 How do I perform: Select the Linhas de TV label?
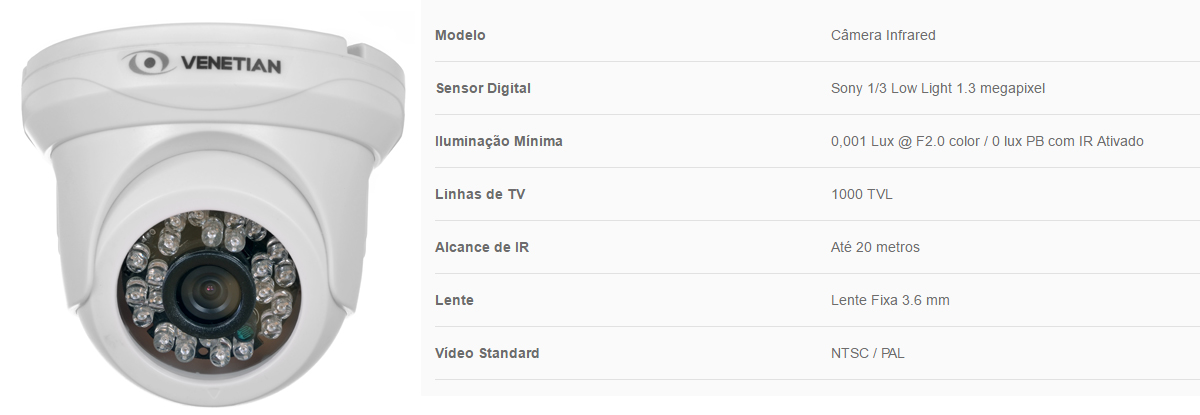(x=480, y=194)
